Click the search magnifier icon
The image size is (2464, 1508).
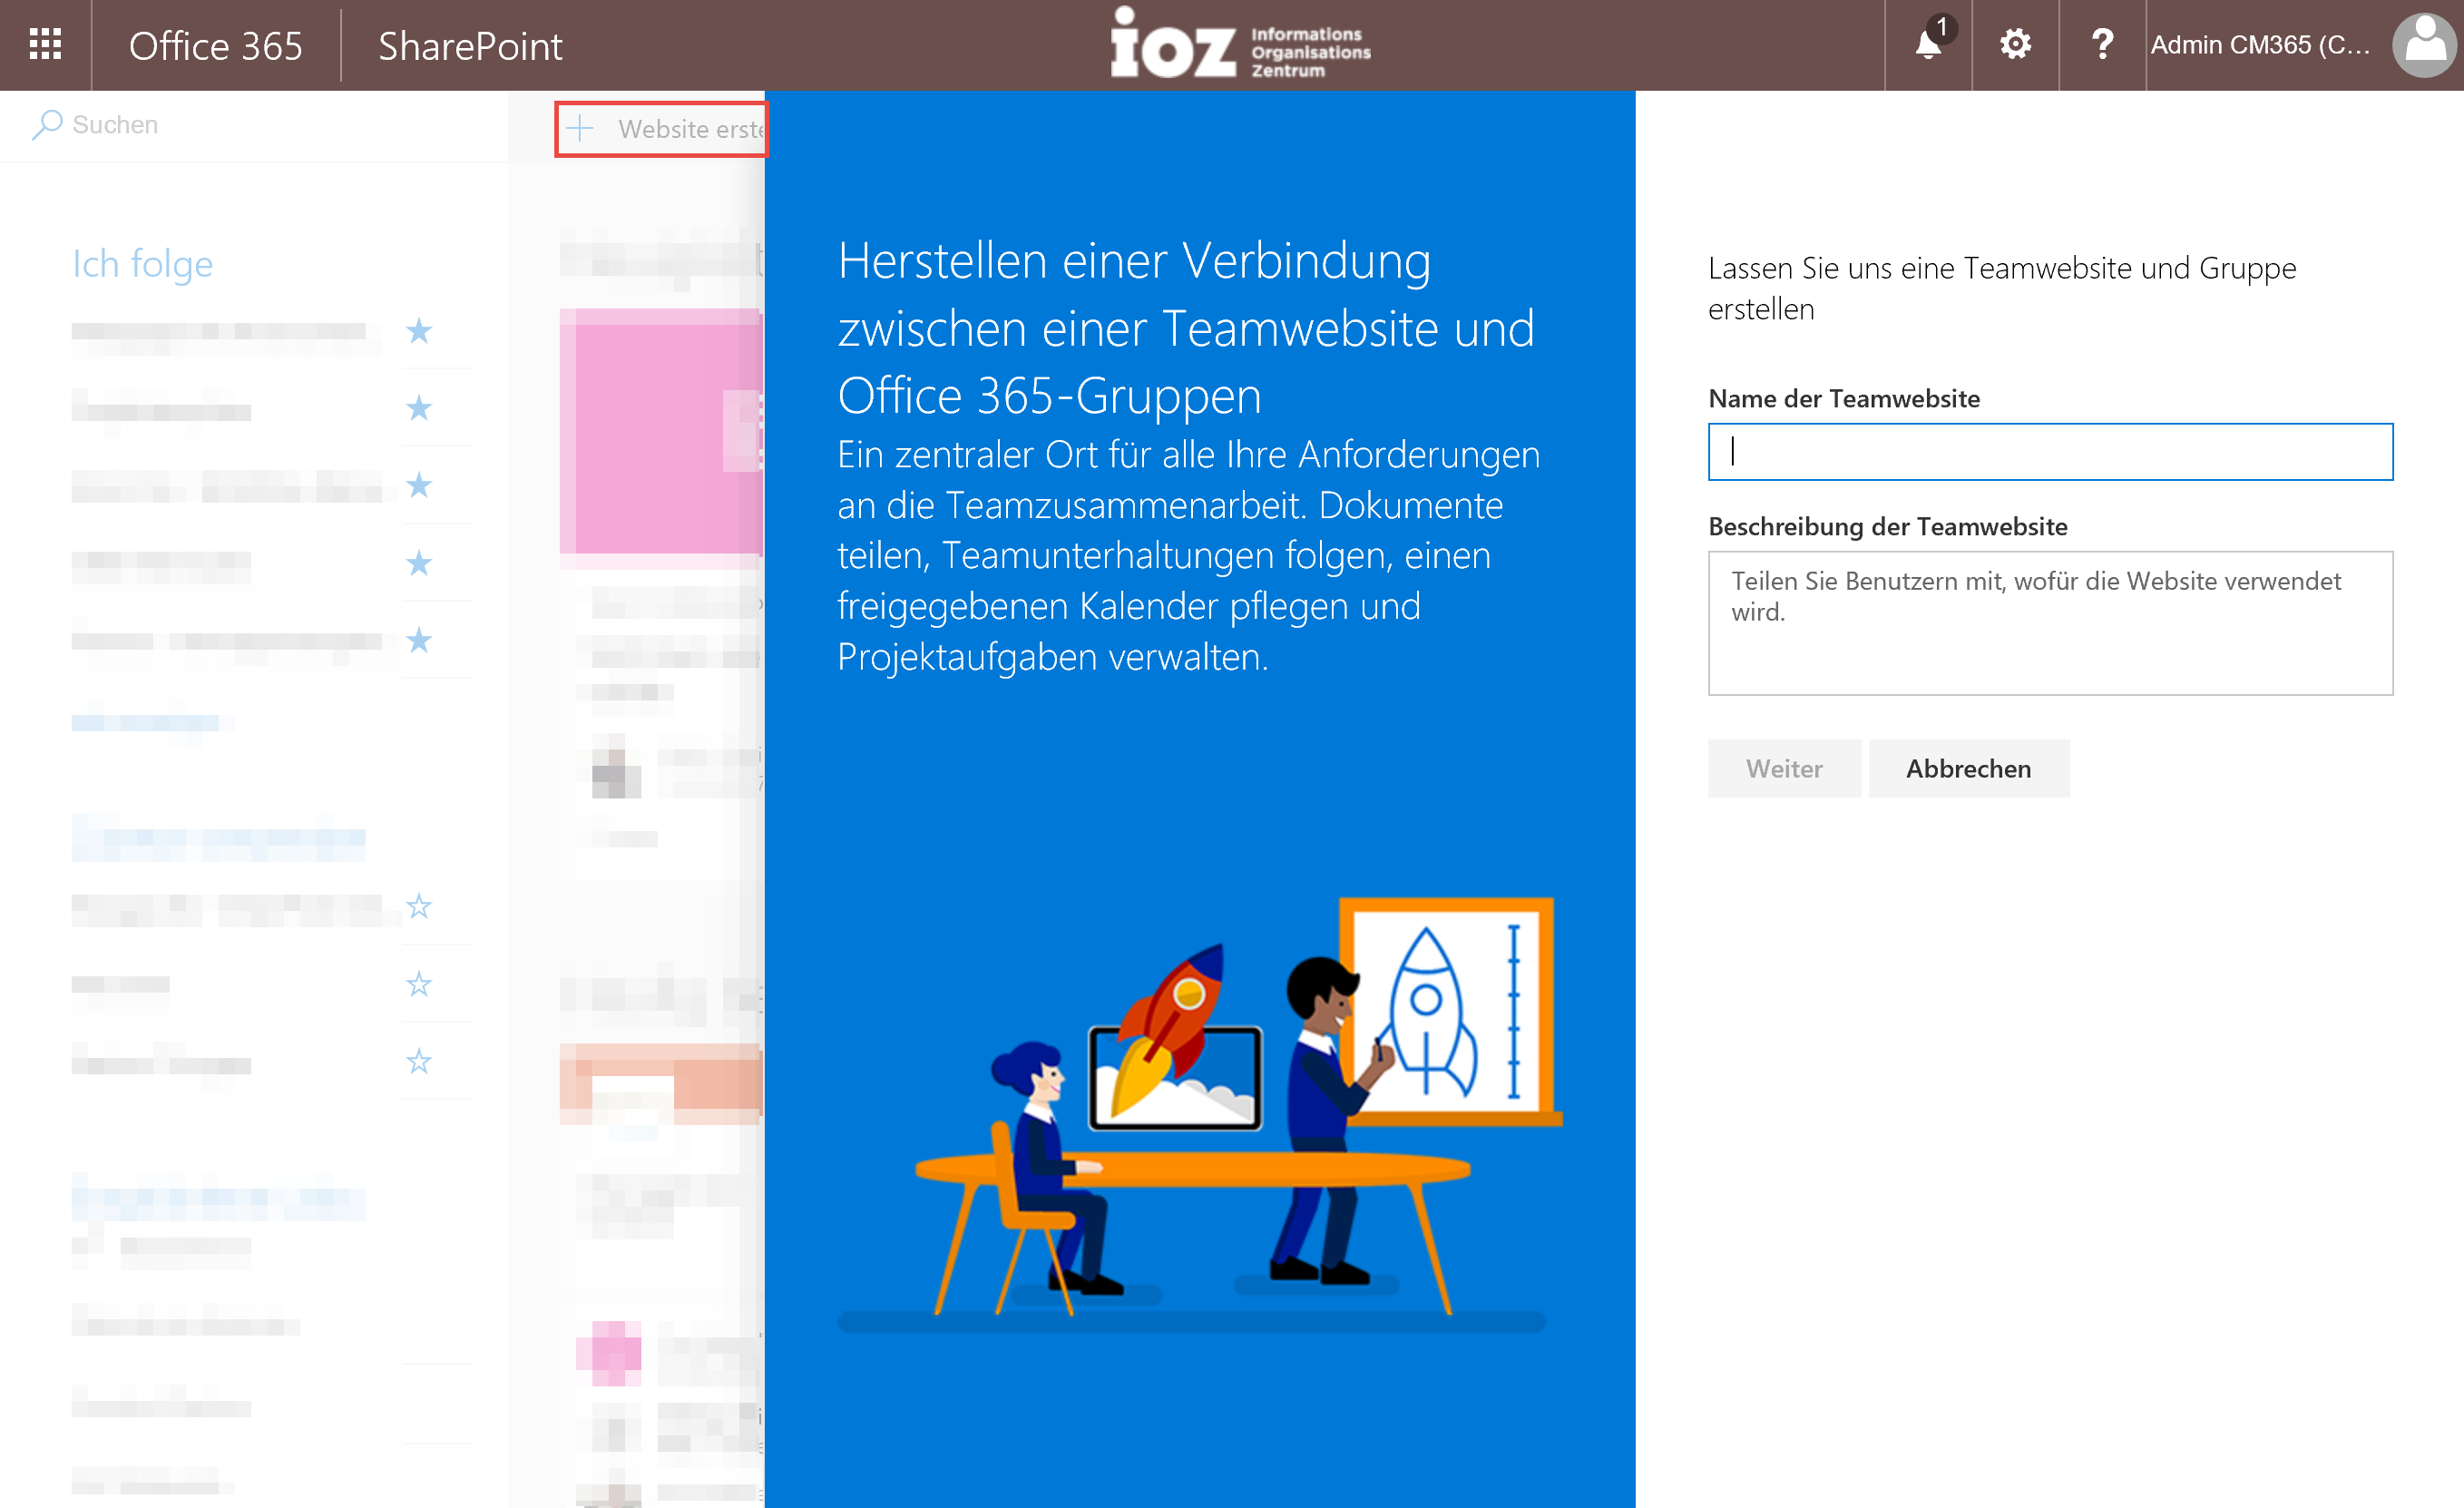47,124
